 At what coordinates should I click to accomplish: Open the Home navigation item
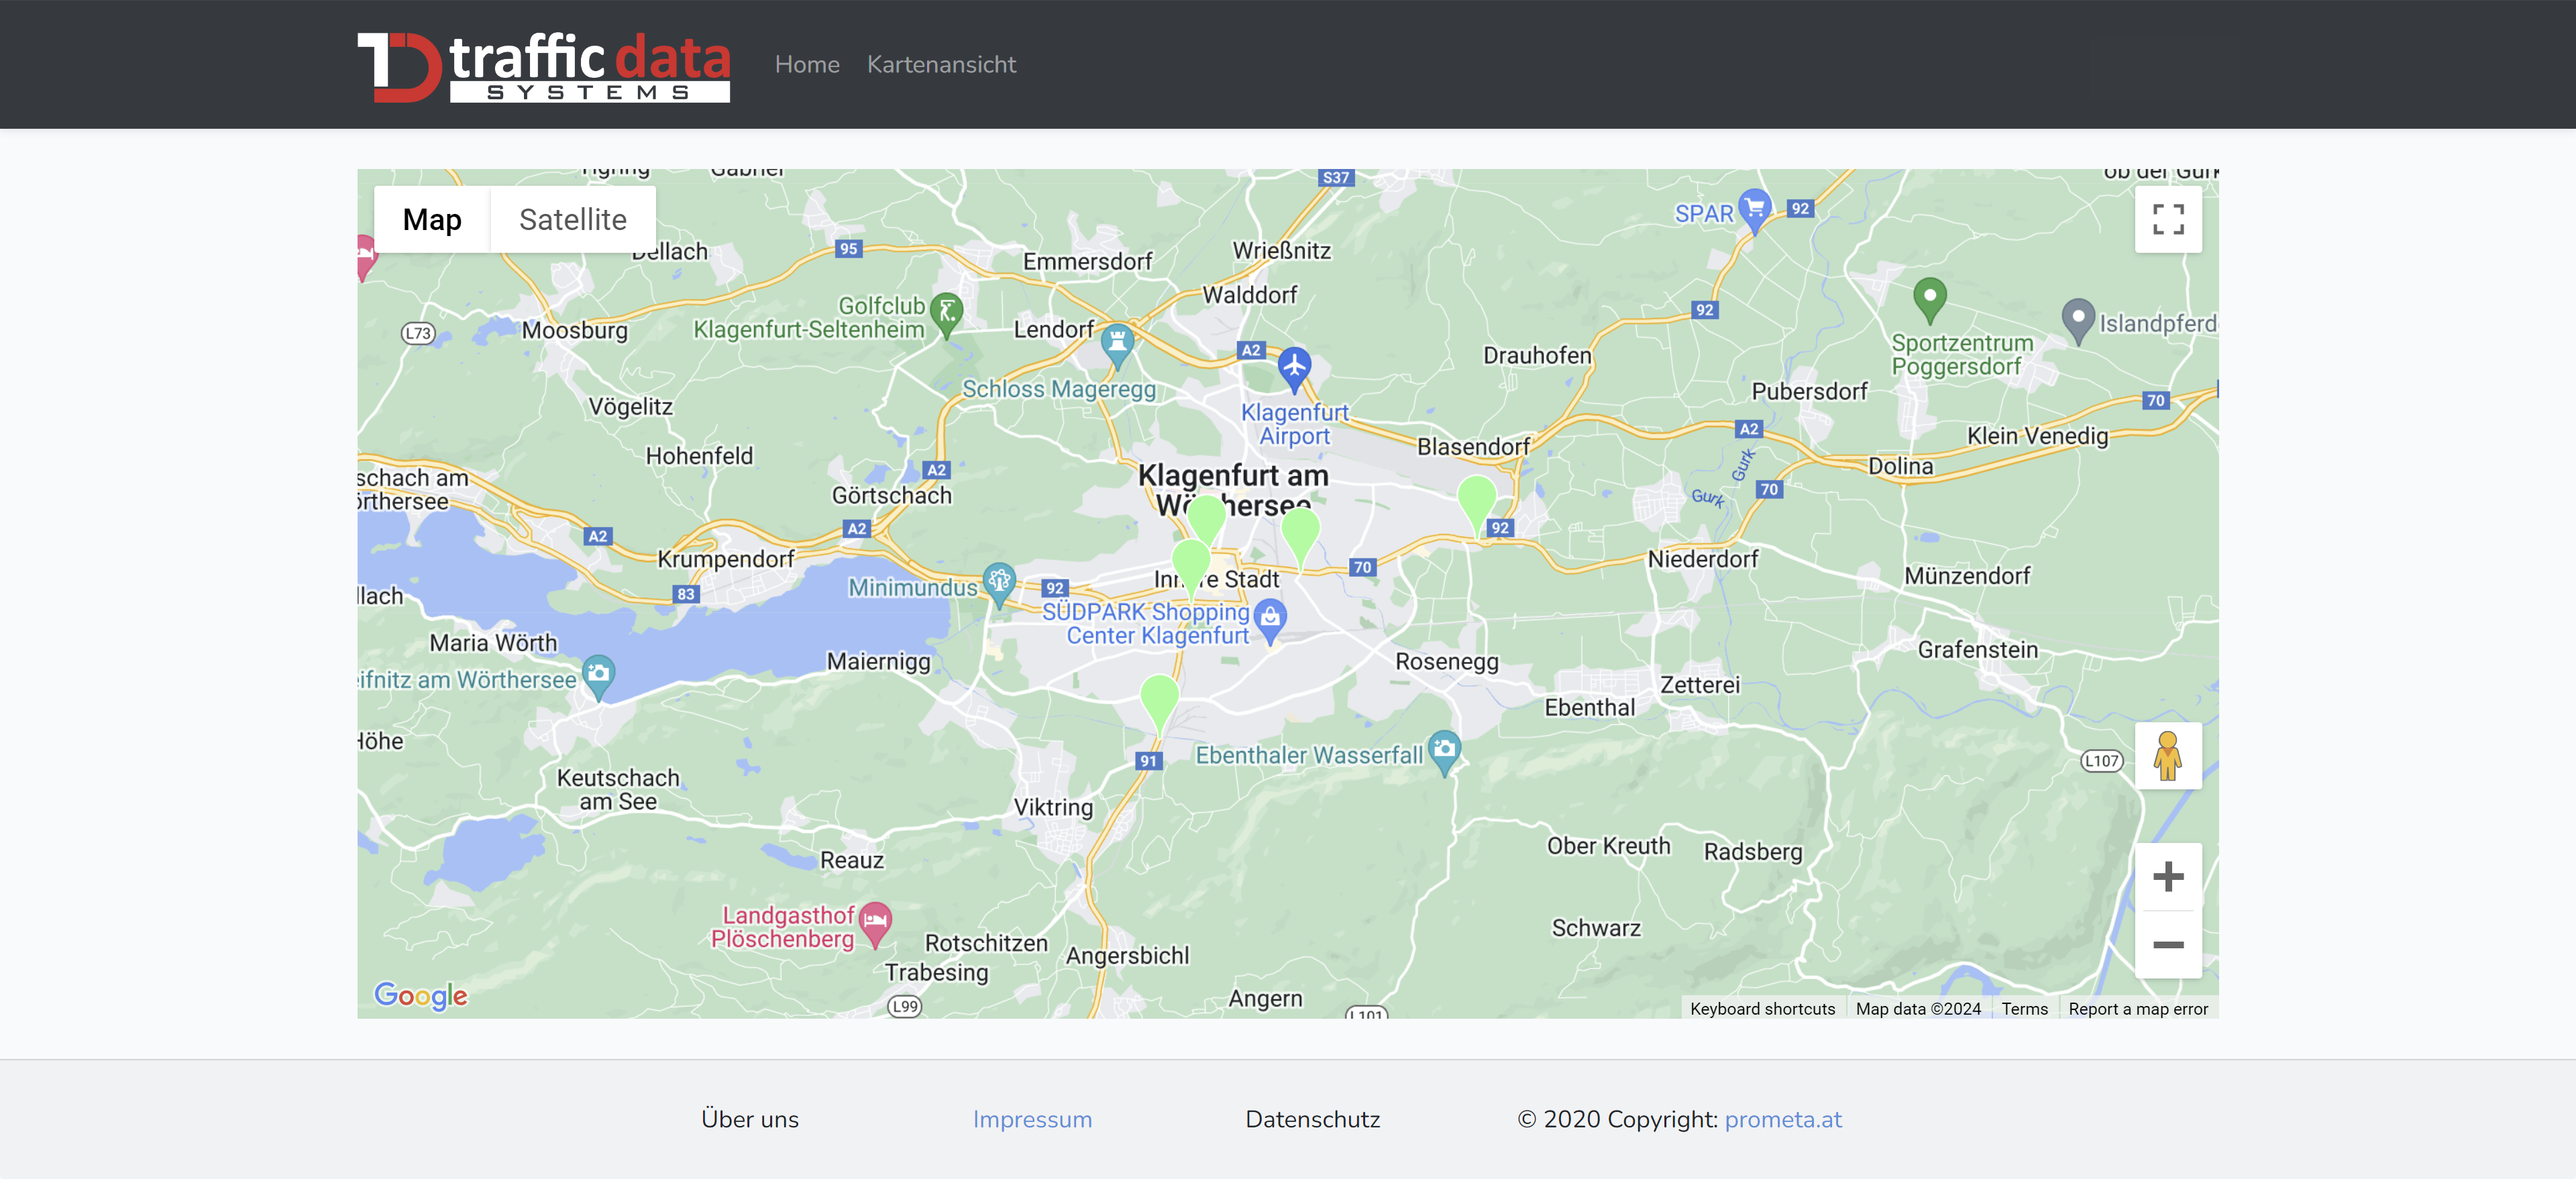(807, 64)
